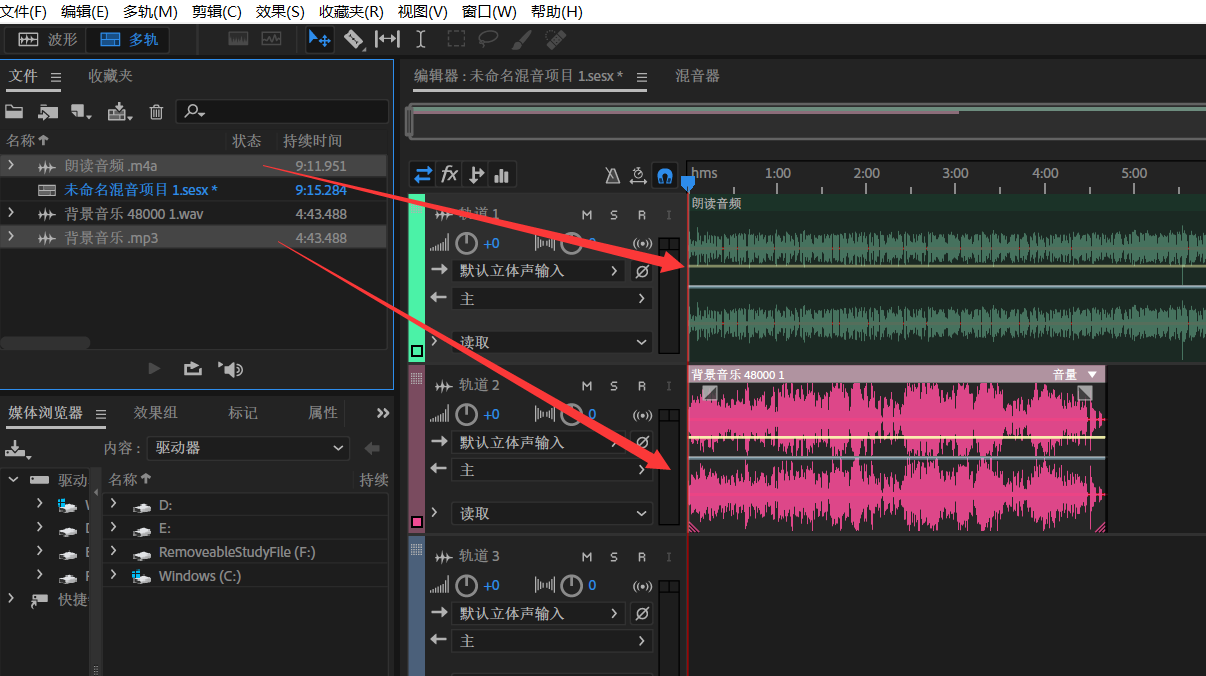This screenshot has width=1206, height=676.
Task: Click Insert into Multitrack icon
Action: [x=119, y=112]
